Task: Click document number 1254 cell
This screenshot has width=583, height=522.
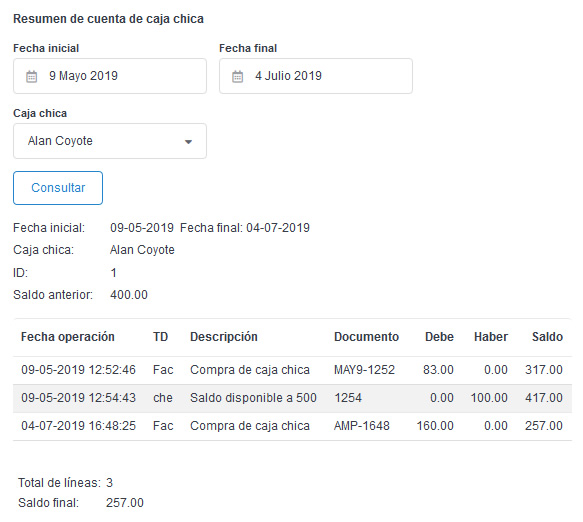Action: pyautogui.click(x=348, y=398)
